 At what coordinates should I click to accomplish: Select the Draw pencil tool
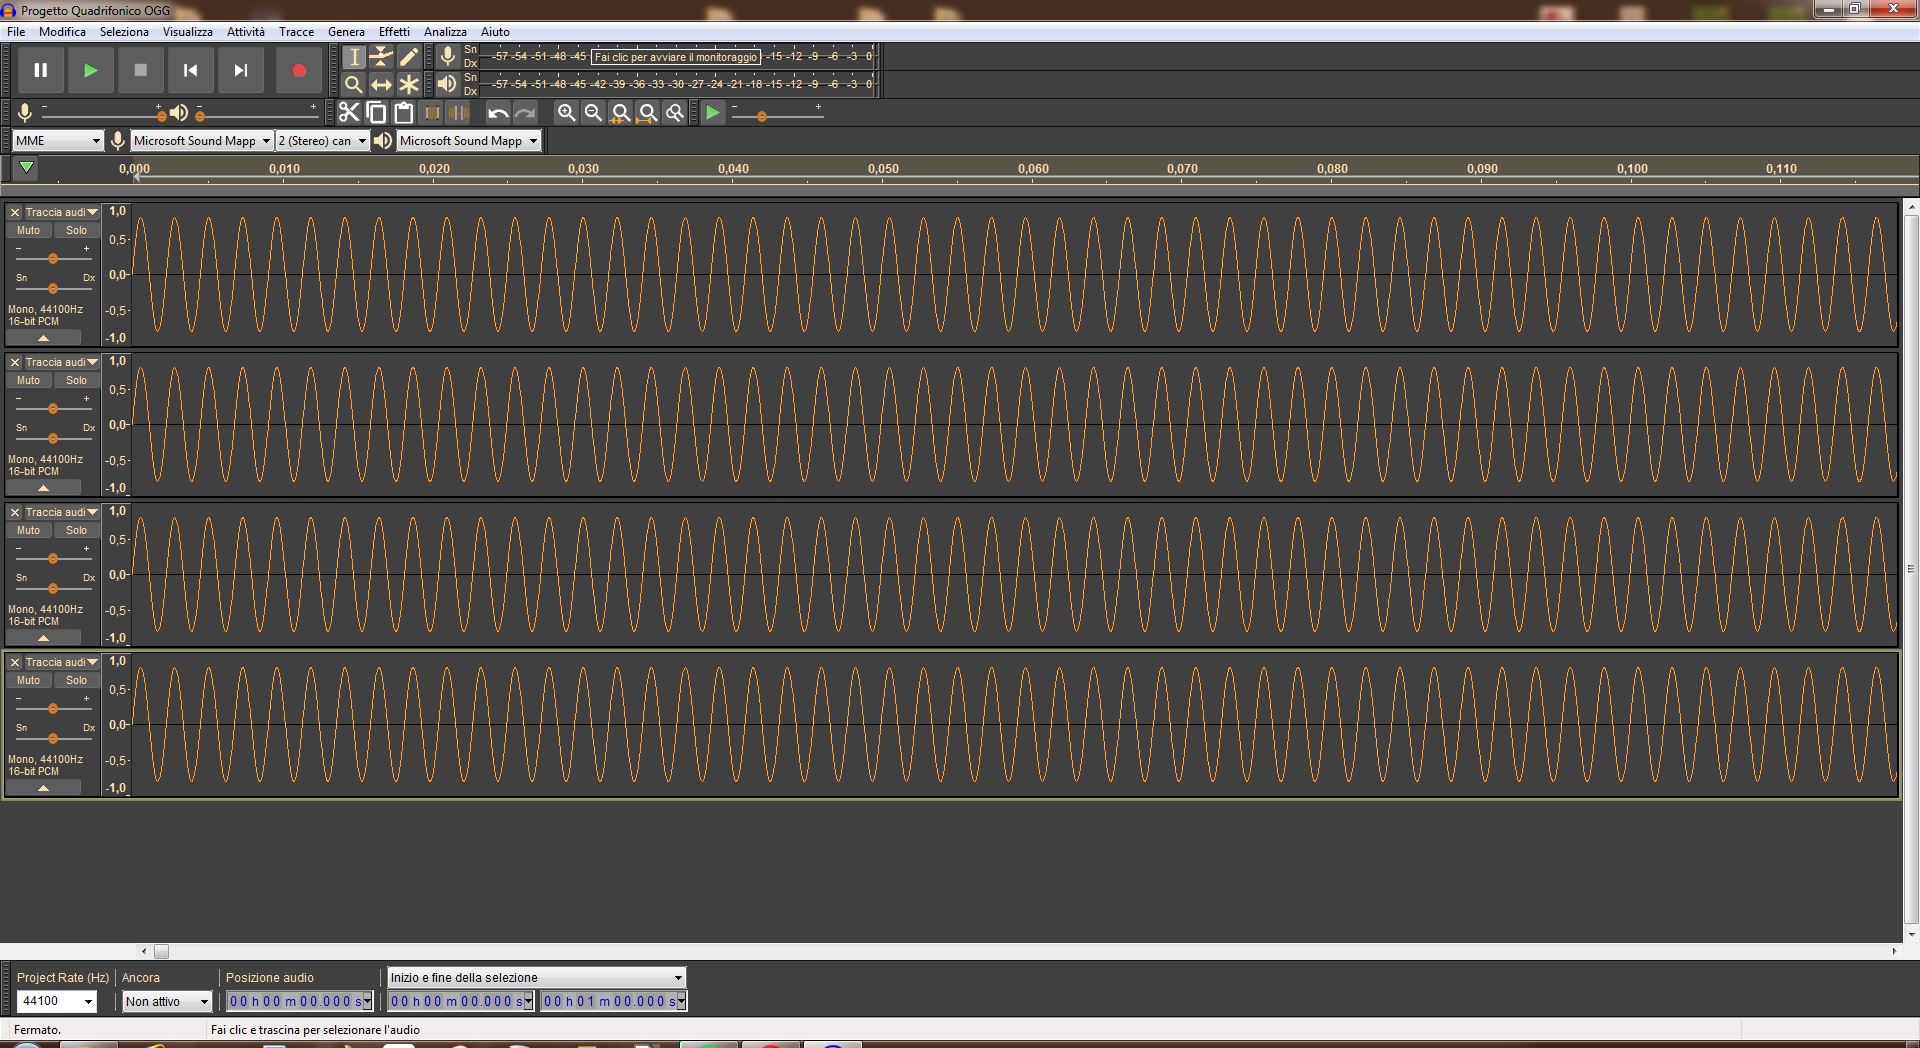click(x=408, y=57)
